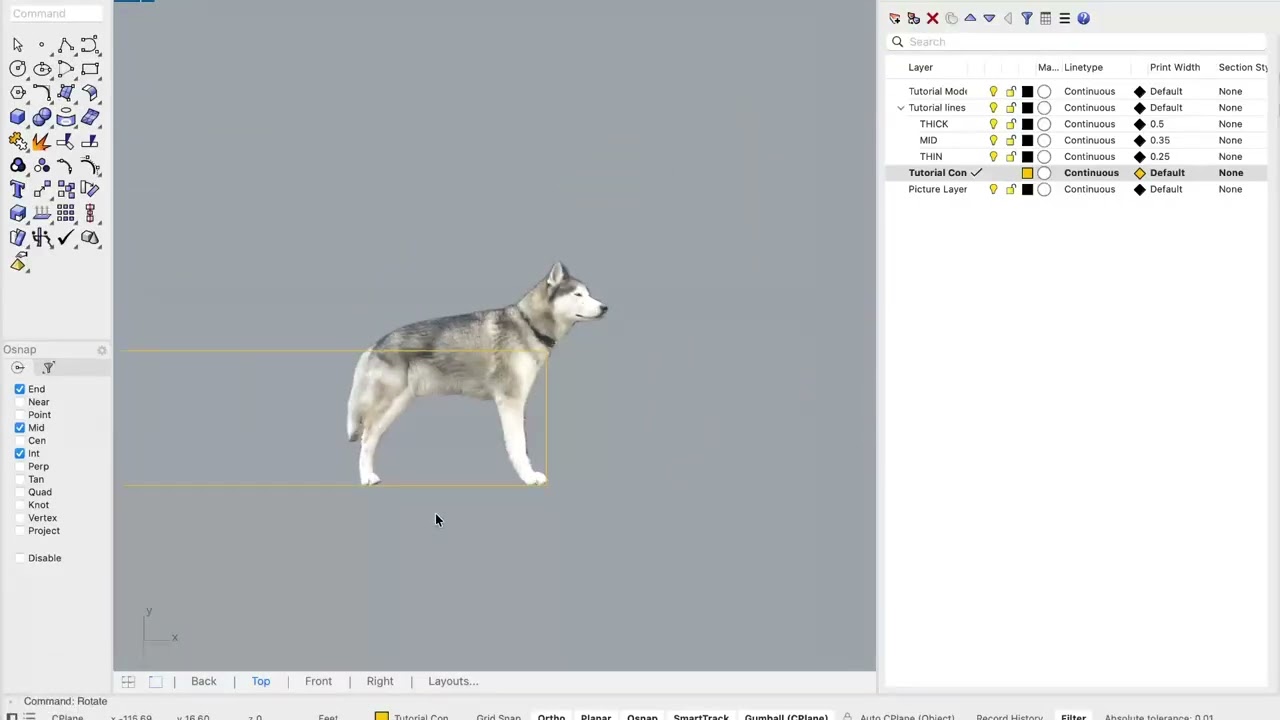The image size is (1280, 720).
Task: Open the rectangular Array tool
Action: coord(66,213)
